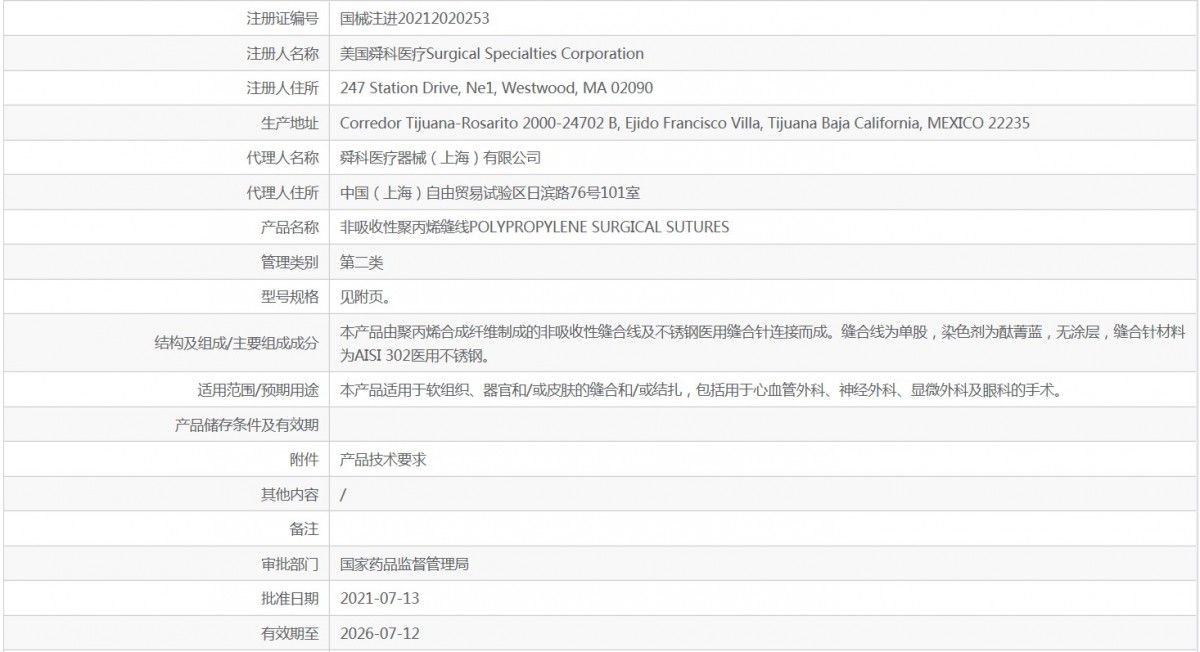
Task: Click POLYPROPYLENE SURGICAL SUTURES product name
Action: 535,227
